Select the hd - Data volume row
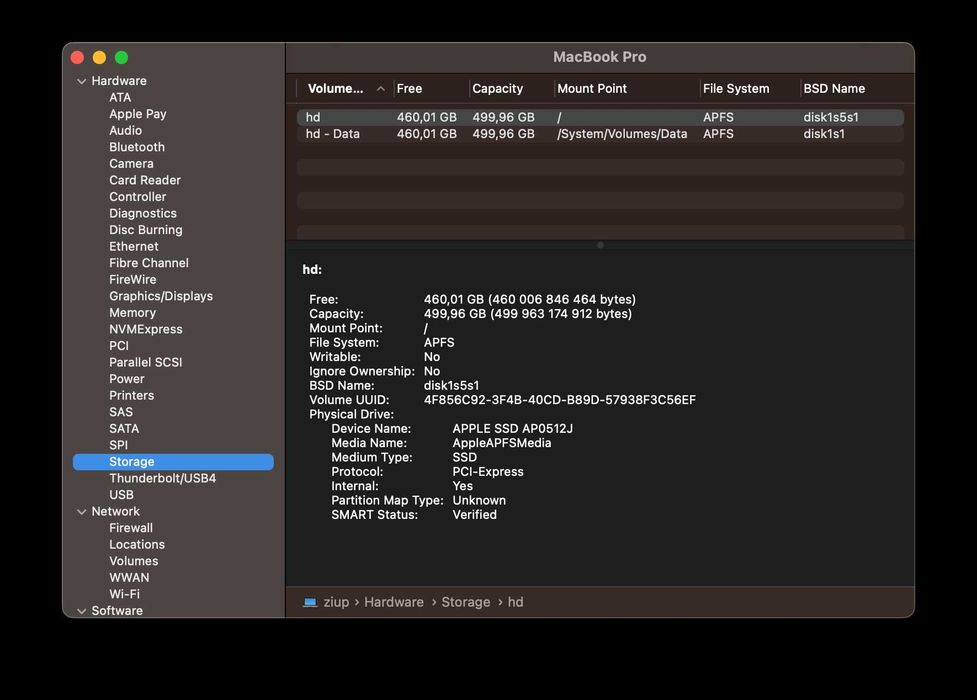This screenshot has width=977, height=700. click(x=601, y=134)
